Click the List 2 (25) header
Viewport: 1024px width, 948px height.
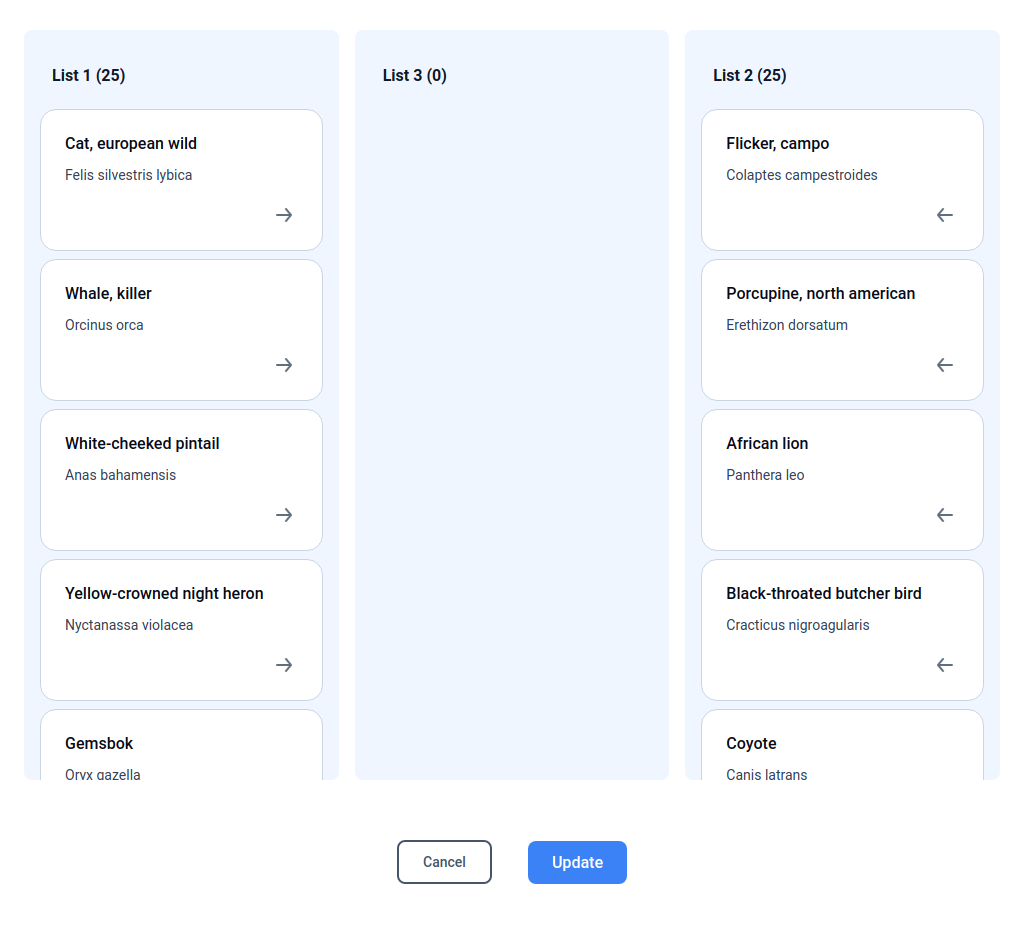coord(750,75)
